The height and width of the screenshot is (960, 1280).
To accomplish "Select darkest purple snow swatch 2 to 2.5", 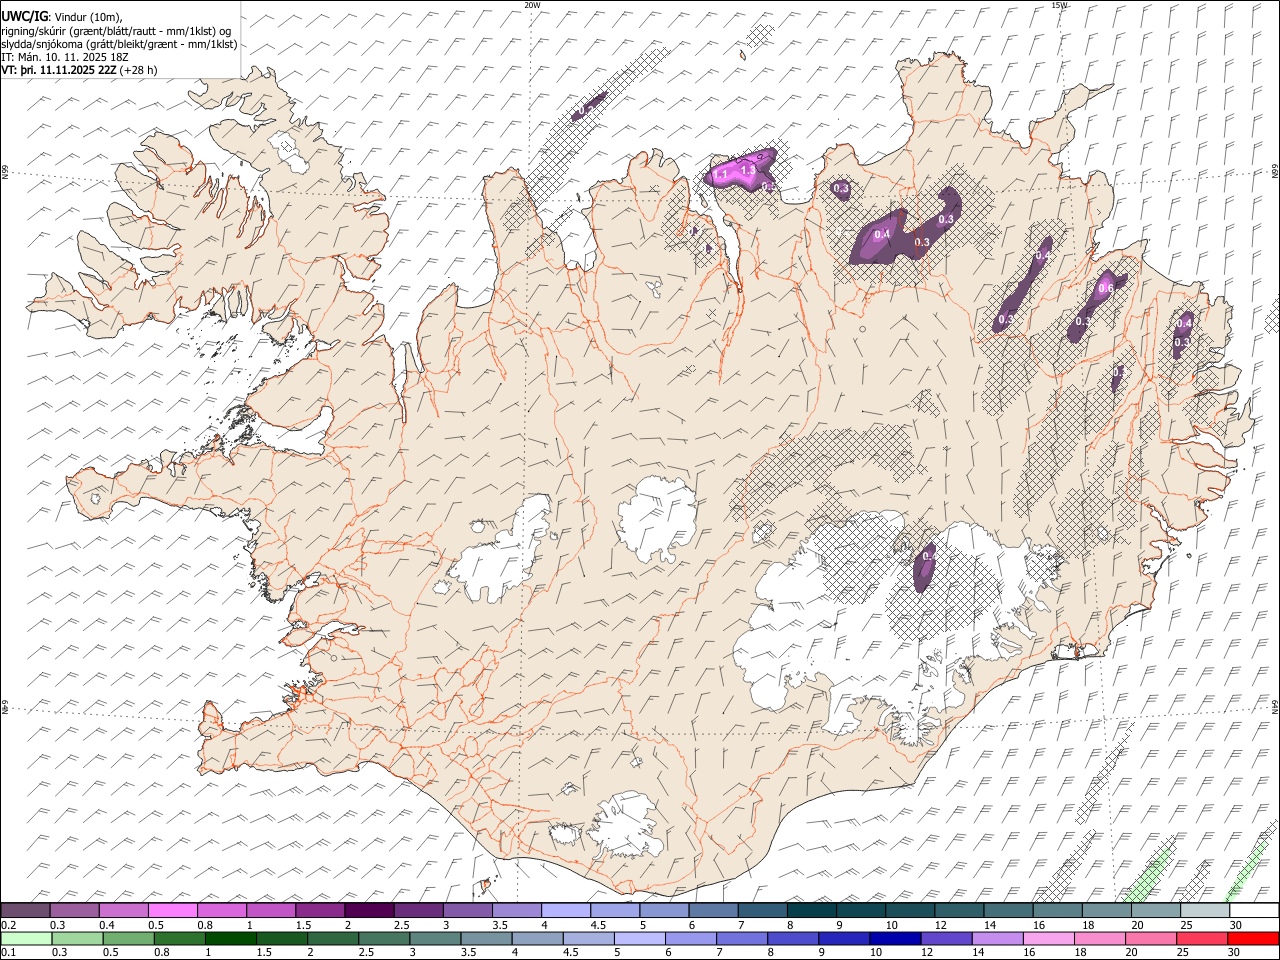I will coord(369,910).
